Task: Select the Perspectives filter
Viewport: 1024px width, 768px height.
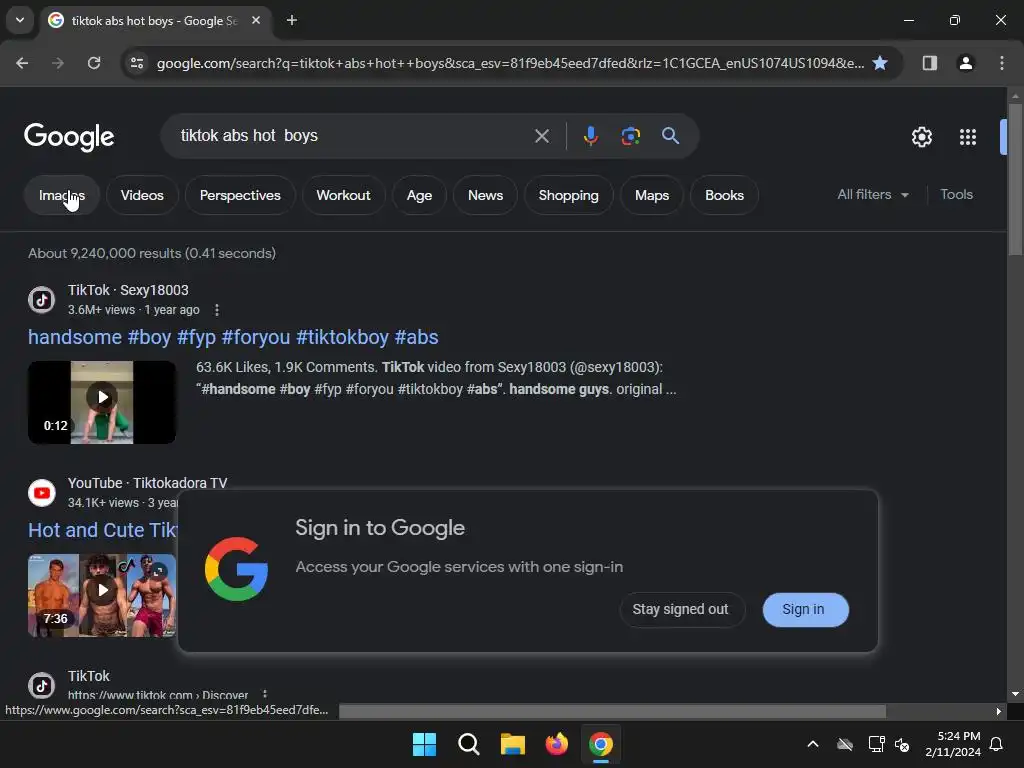Action: (x=240, y=195)
